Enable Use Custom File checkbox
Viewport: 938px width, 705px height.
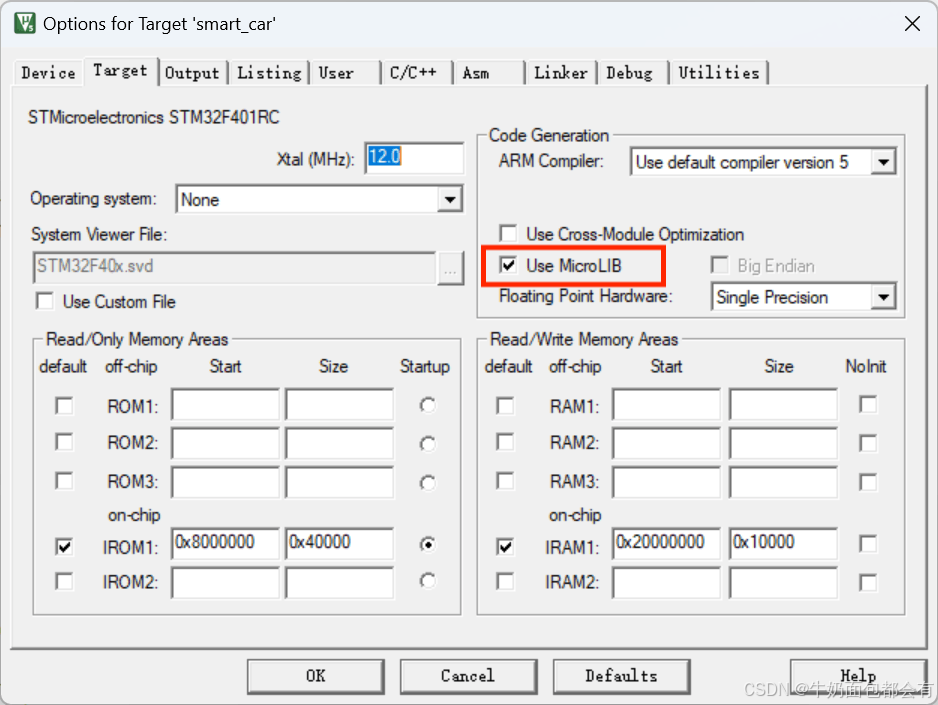[x=45, y=301]
